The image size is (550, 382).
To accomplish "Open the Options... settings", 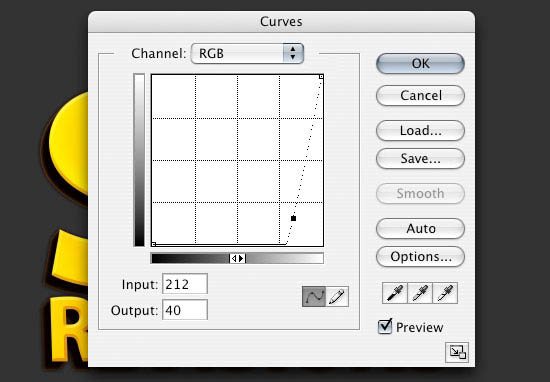I will pos(420,257).
